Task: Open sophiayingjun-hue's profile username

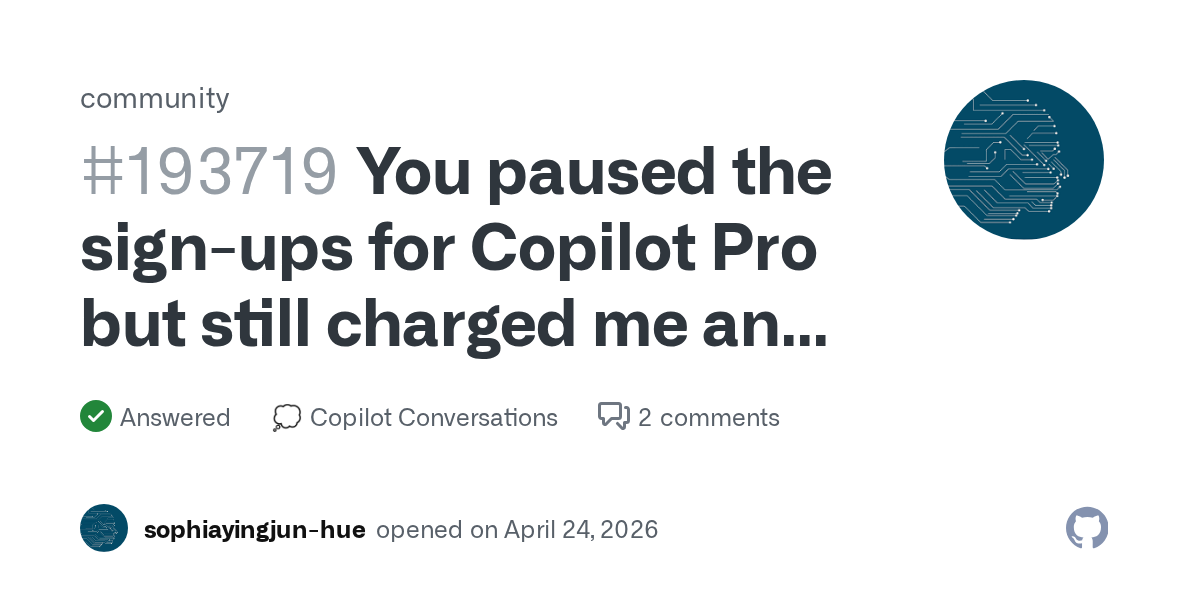Action: point(254,529)
